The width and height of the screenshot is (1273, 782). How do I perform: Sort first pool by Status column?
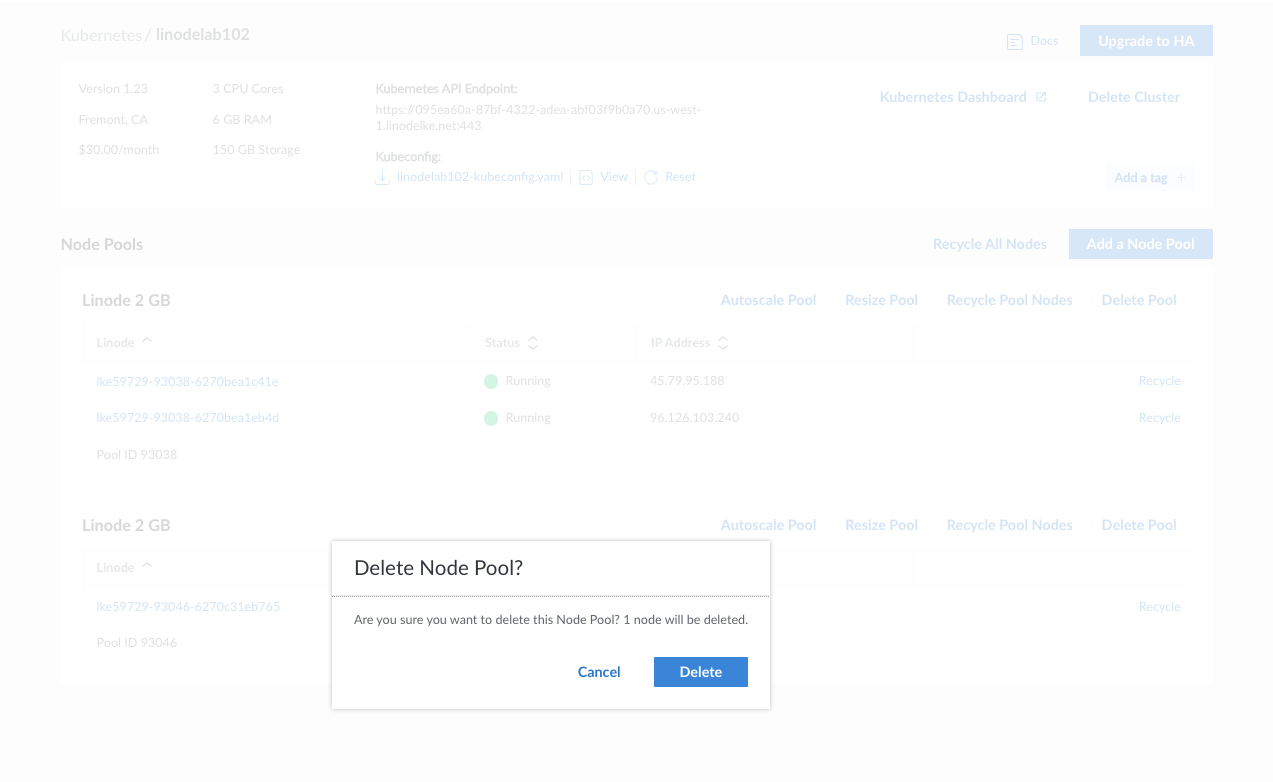[533, 343]
